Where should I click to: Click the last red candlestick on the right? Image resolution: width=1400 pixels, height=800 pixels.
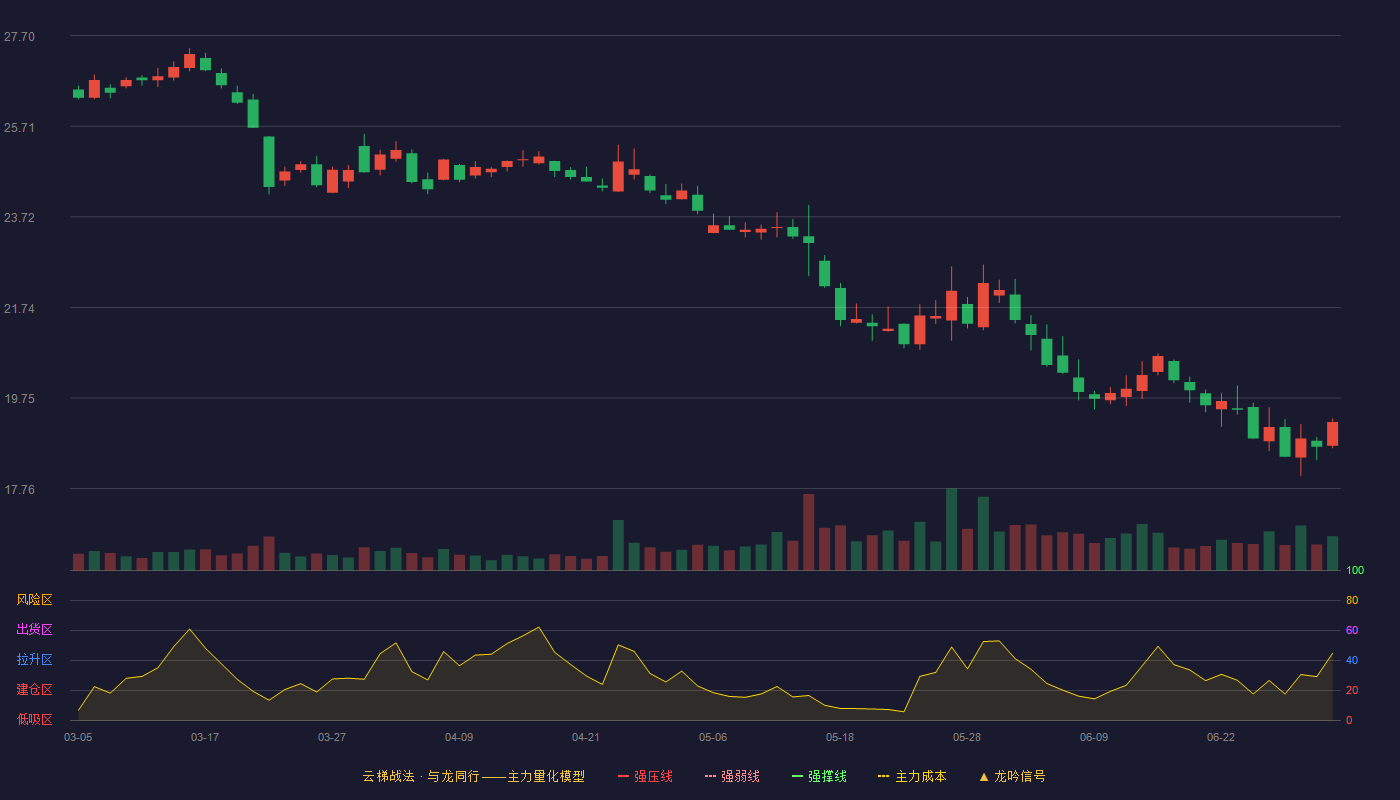[1332, 433]
